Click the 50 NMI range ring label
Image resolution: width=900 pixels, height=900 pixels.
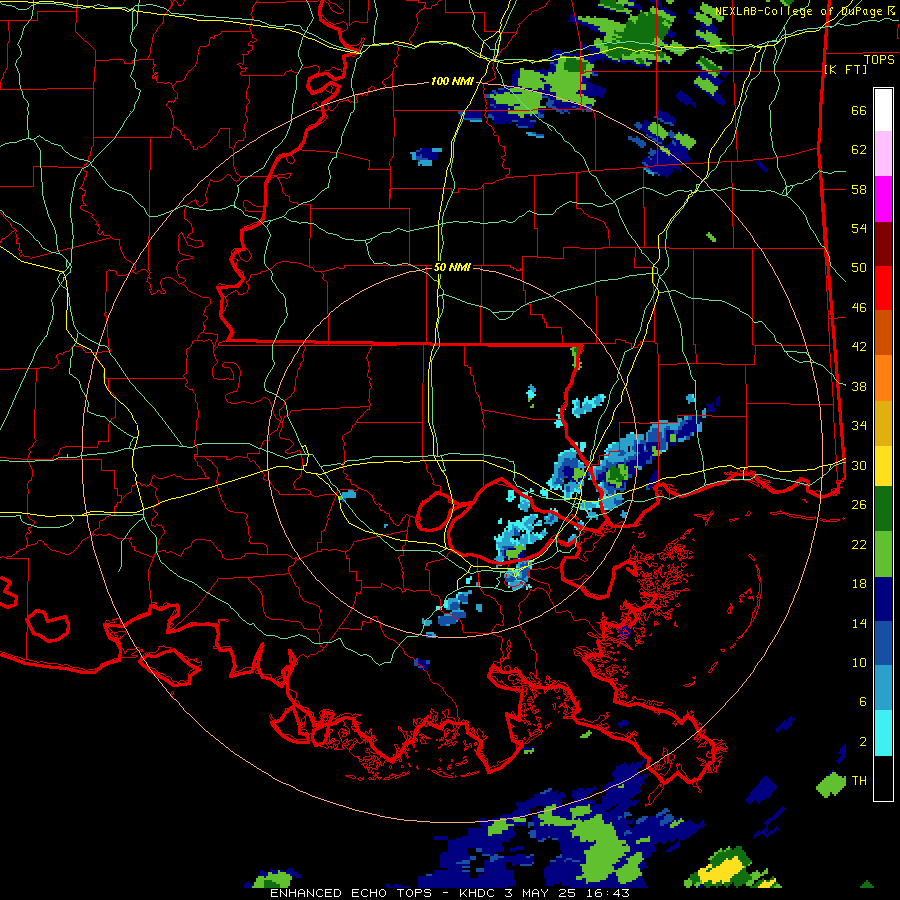pyautogui.click(x=452, y=267)
